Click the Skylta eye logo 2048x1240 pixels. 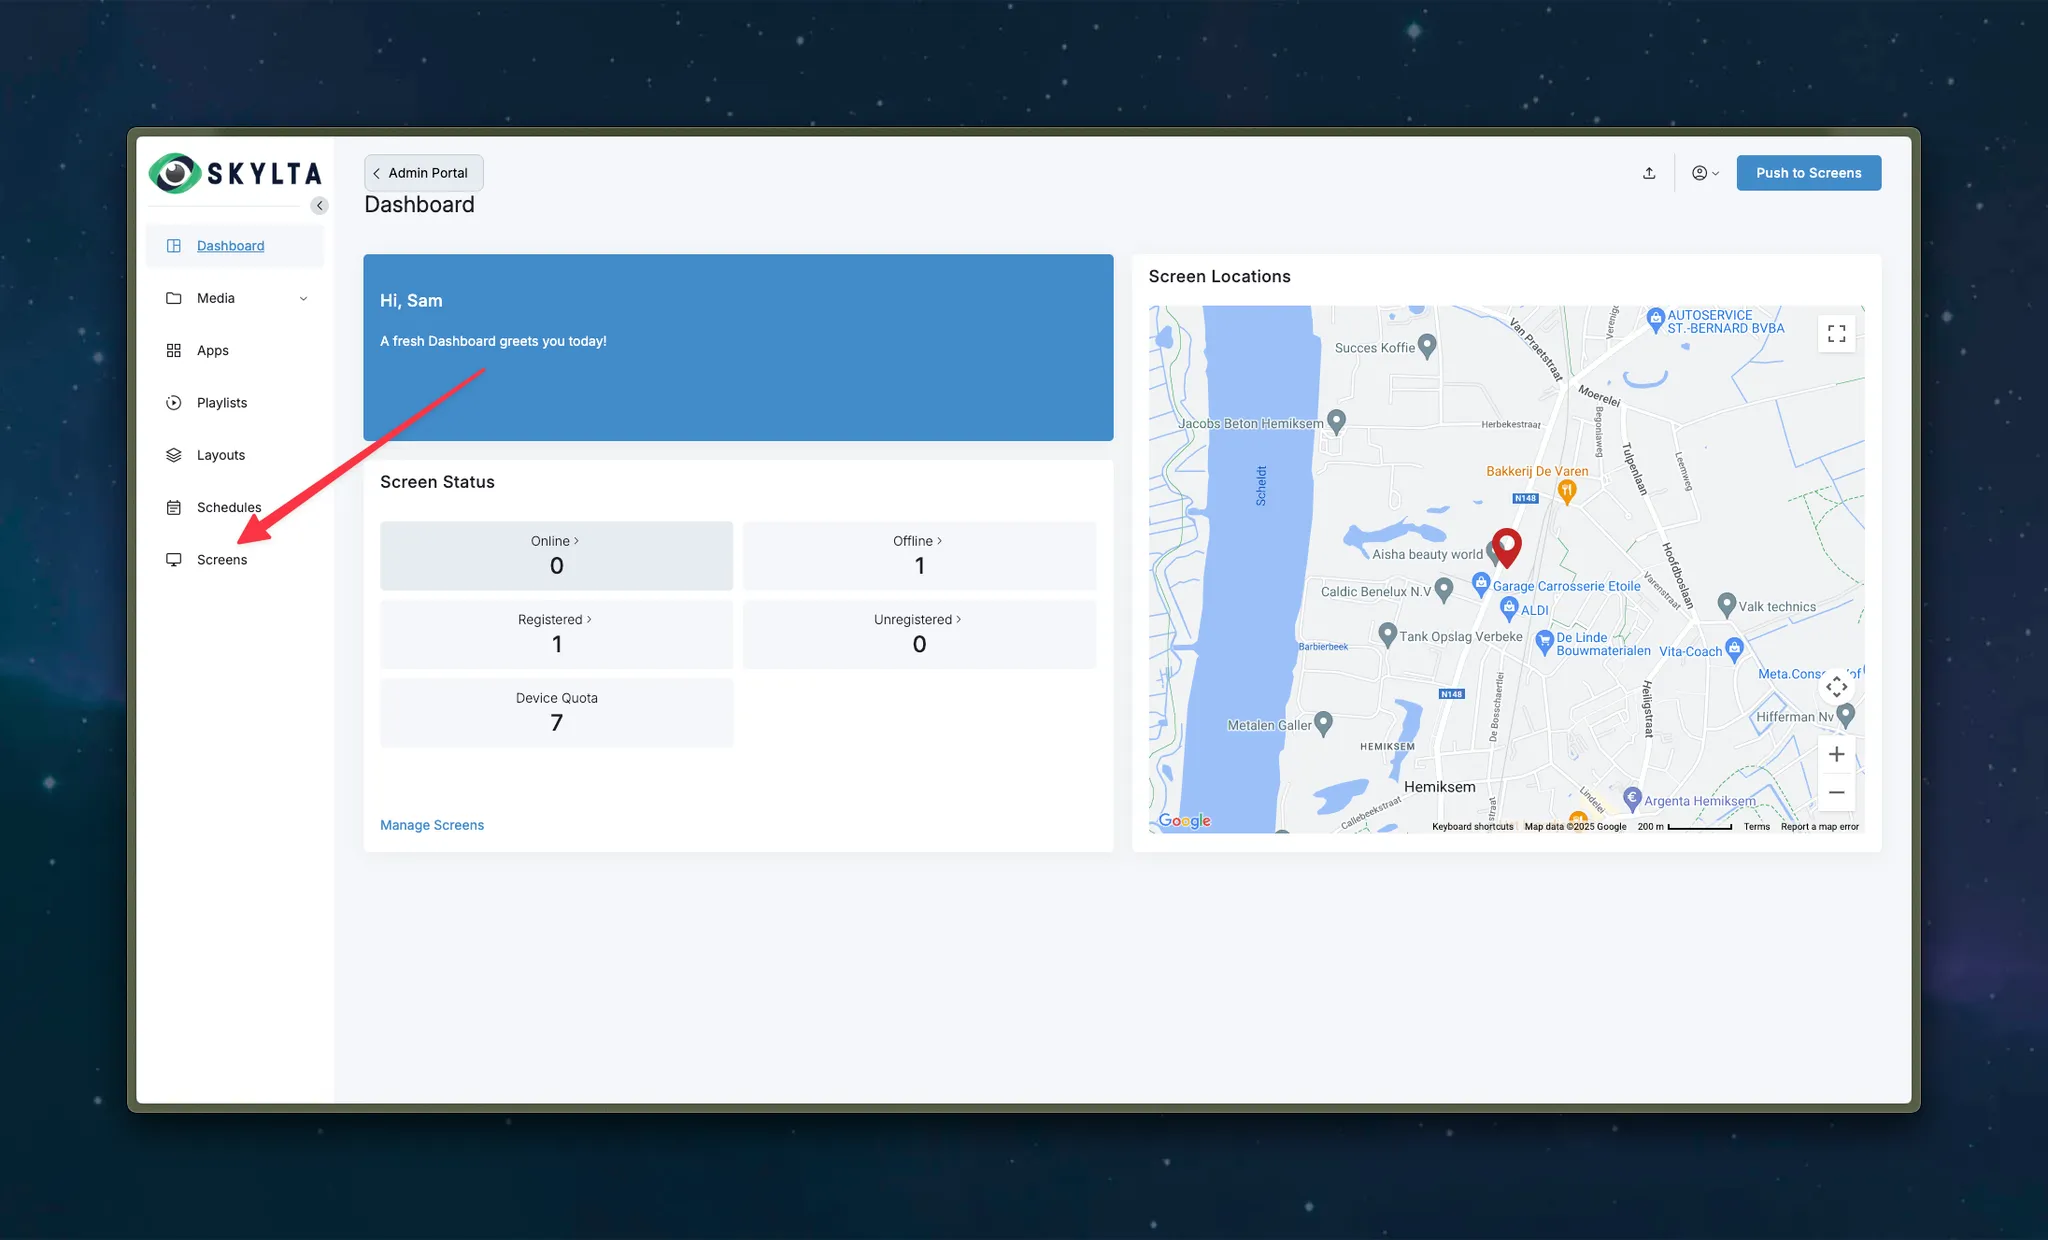pyautogui.click(x=175, y=173)
